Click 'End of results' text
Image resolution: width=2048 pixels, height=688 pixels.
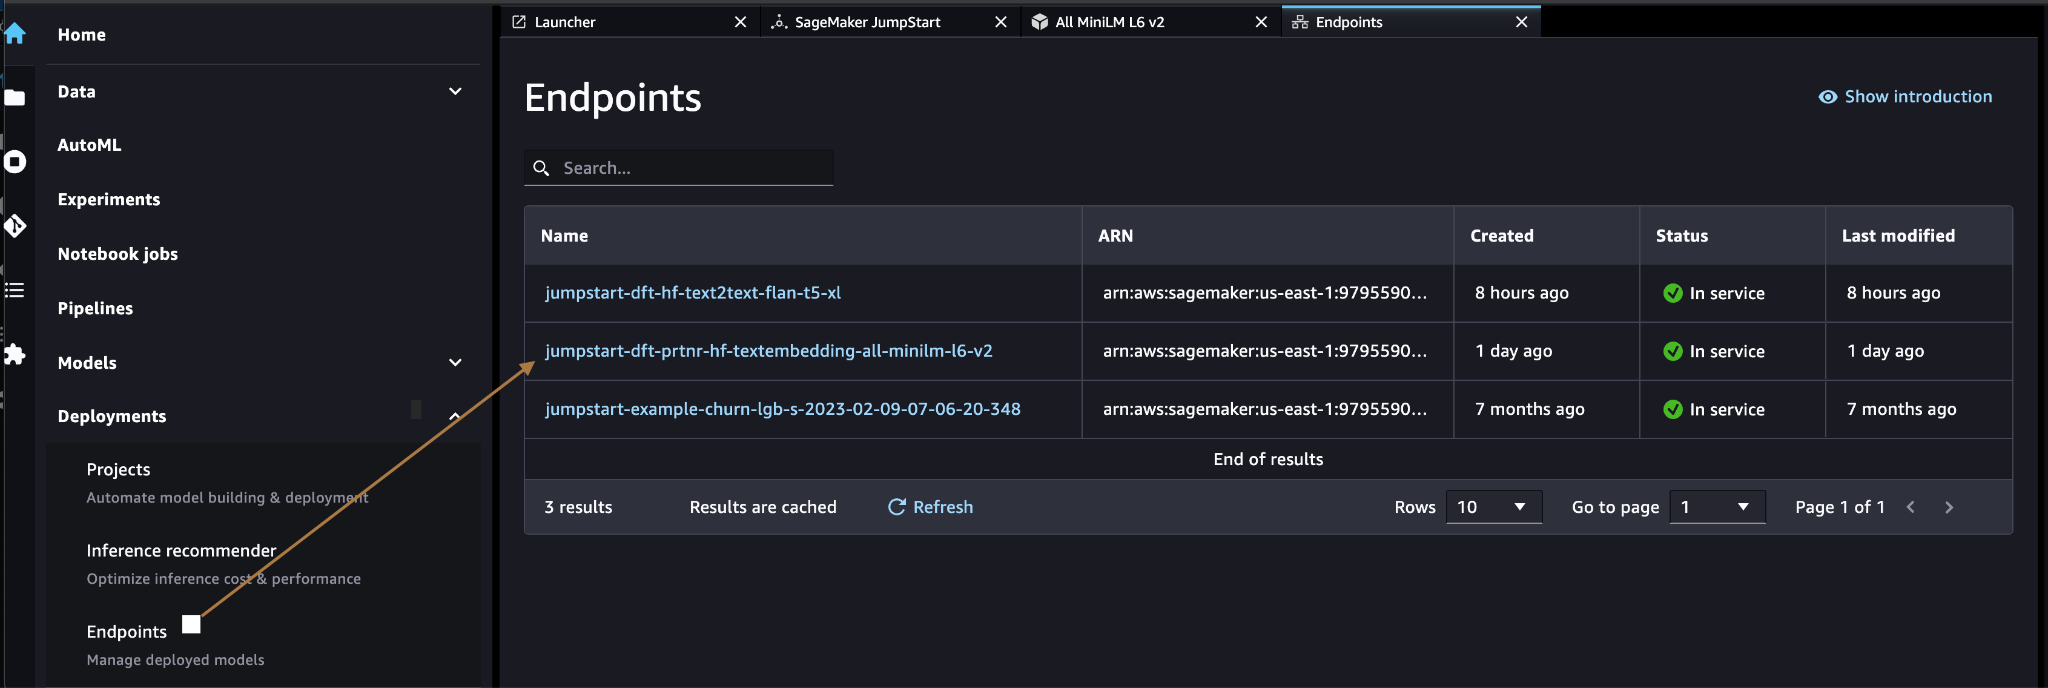coord(1268,459)
